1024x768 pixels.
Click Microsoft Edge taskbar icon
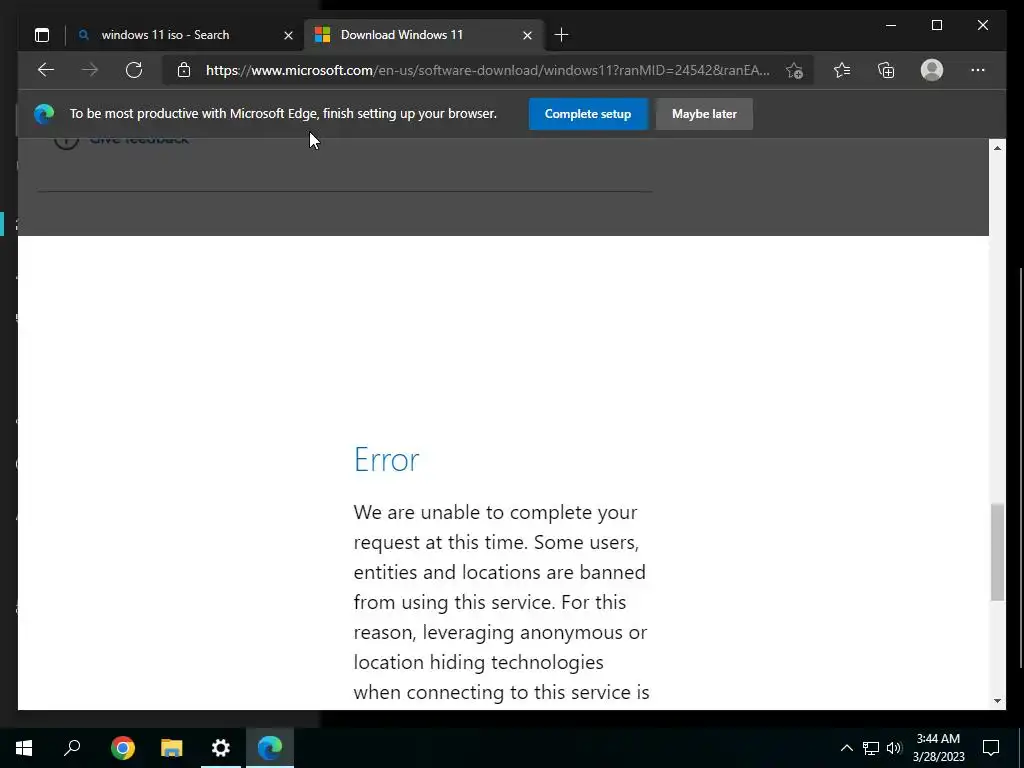270,748
